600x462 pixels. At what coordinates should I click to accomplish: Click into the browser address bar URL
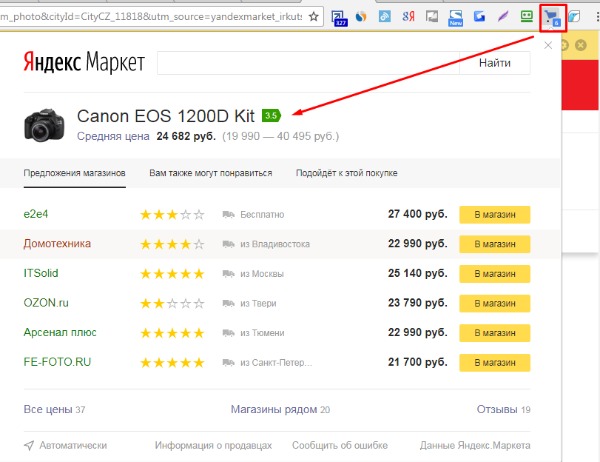(x=152, y=16)
